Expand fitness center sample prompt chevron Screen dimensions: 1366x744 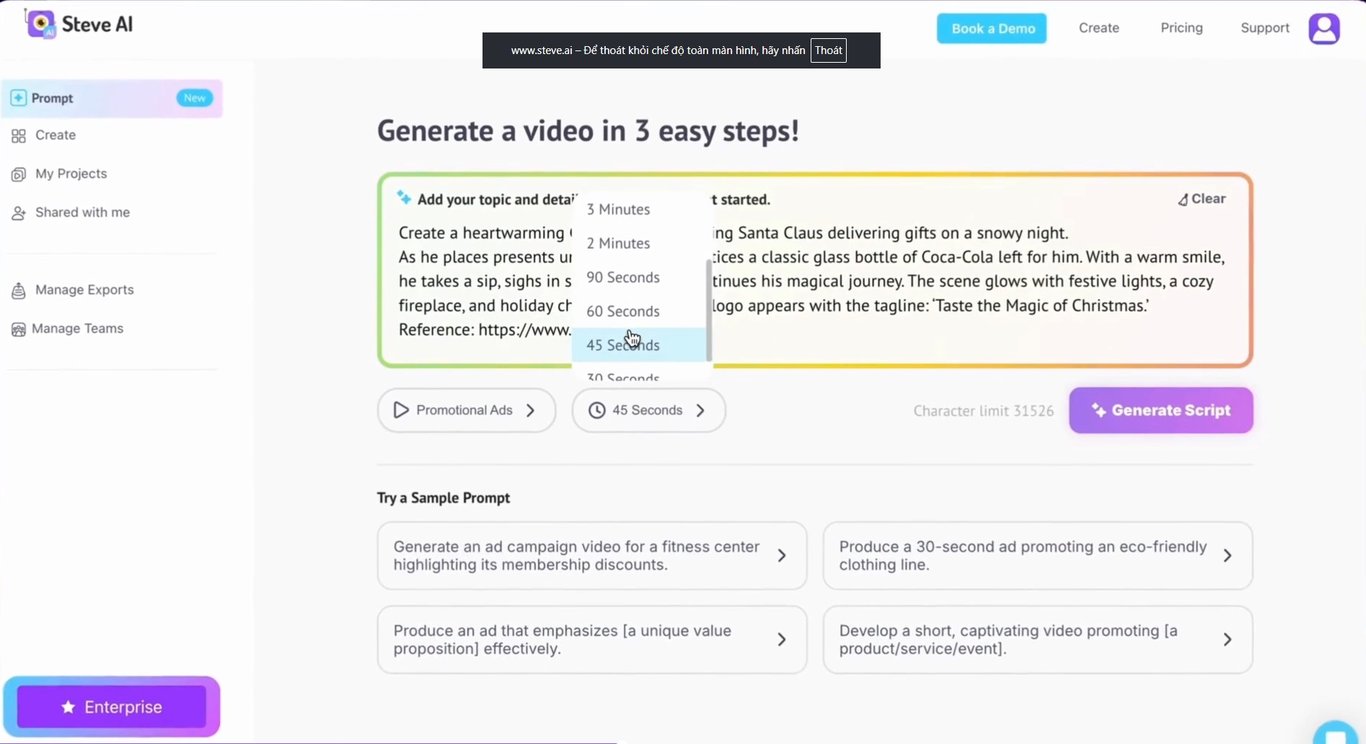(782, 556)
